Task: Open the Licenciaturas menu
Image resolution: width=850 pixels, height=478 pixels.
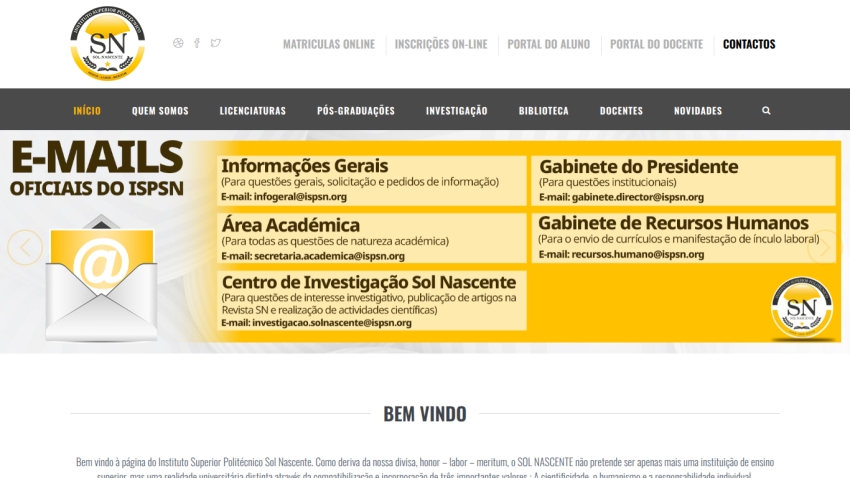Action: pos(253,111)
